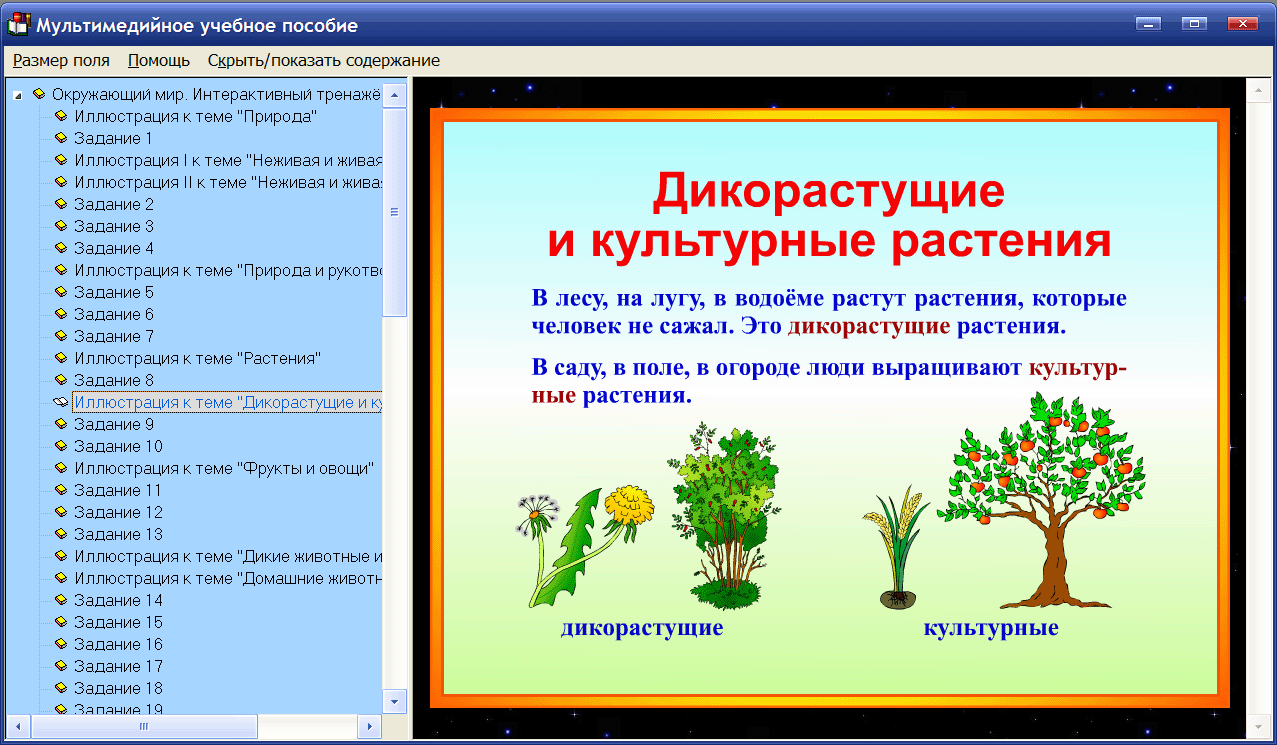The width and height of the screenshot is (1277, 745).
Task: Click the book icon beside "Задание 10"
Action: pyautogui.click(x=60, y=446)
